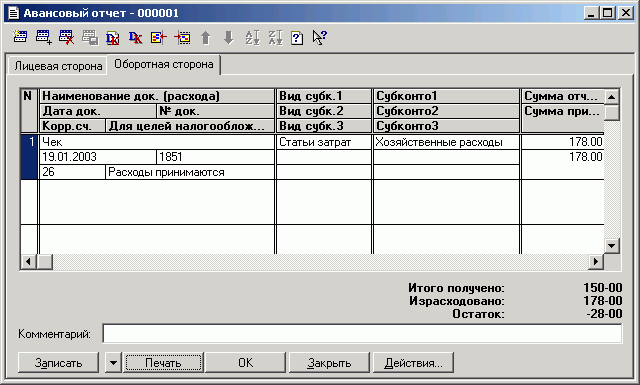Click the Для целей налогооблож... column header
Viewport: 640px width, 385px height.
click(190, 126)
